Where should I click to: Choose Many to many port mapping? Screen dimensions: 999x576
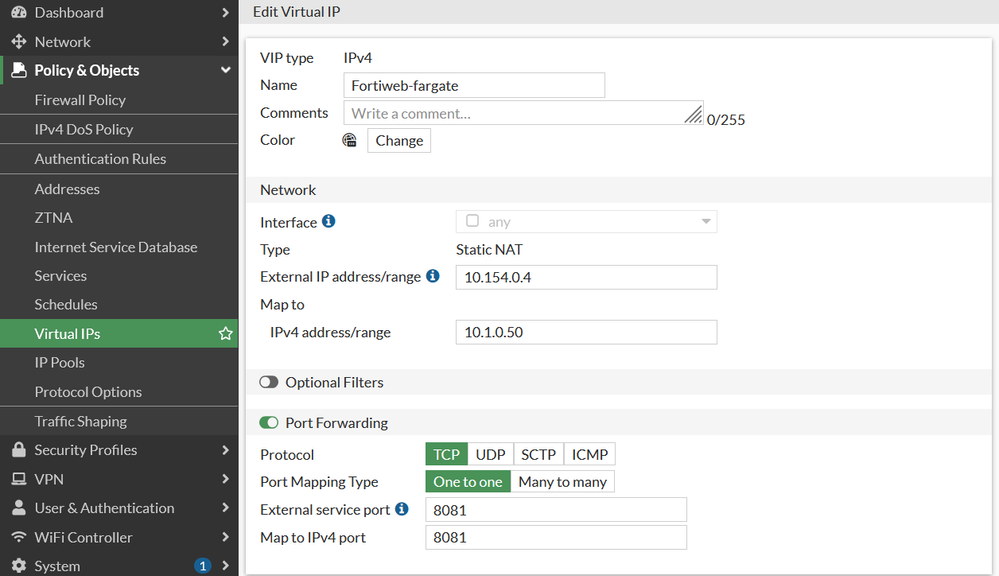pos(562,482)
